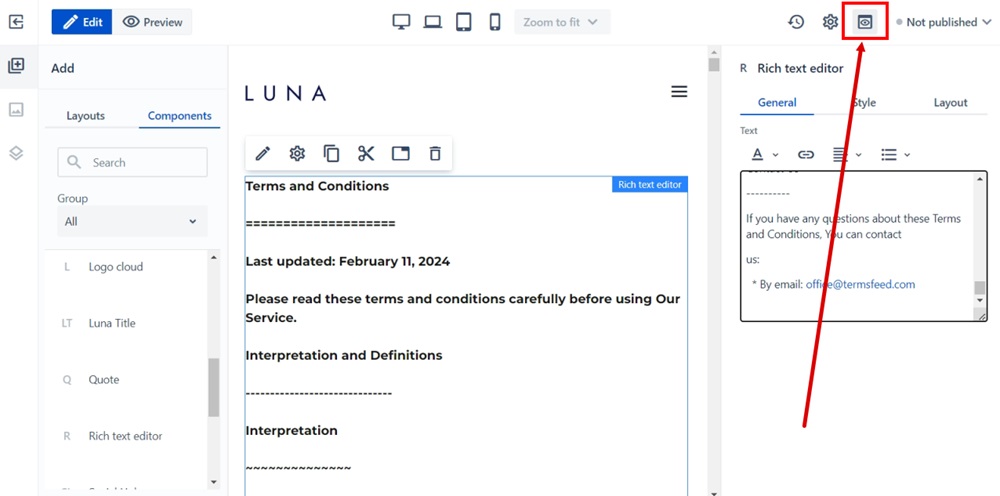The width and height of the screenshot is (1000, 496).
Task: Click the component Search field
Action: click(x=132, y=163)
